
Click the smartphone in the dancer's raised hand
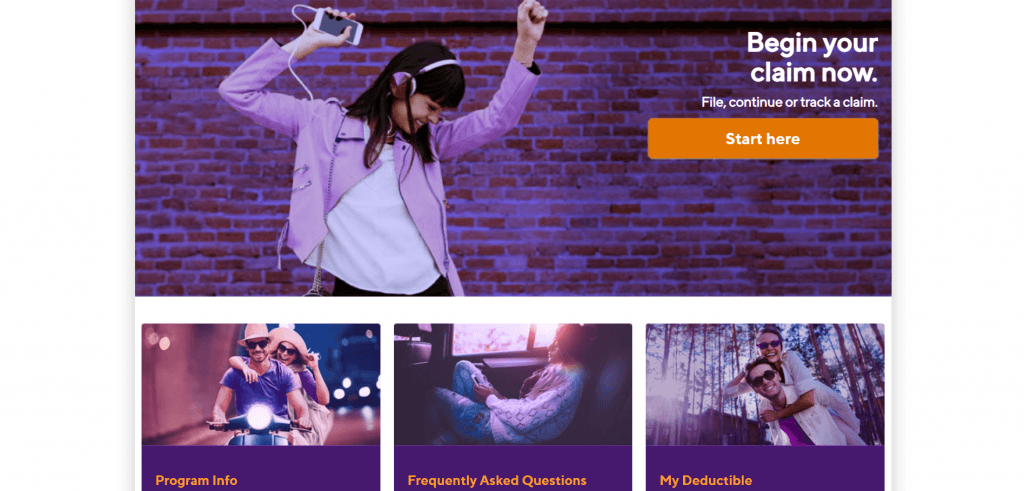tap(337, 26)
